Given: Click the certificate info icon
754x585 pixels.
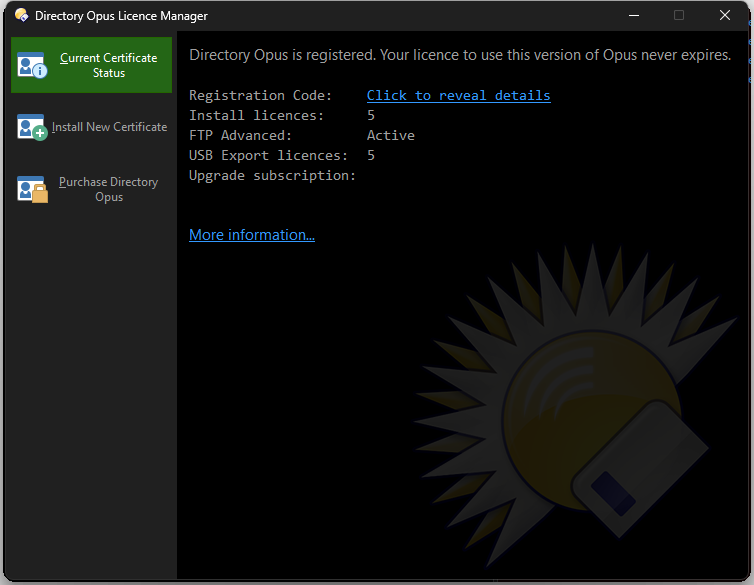Looking at the screenshot, I should (x=32, y=65).
